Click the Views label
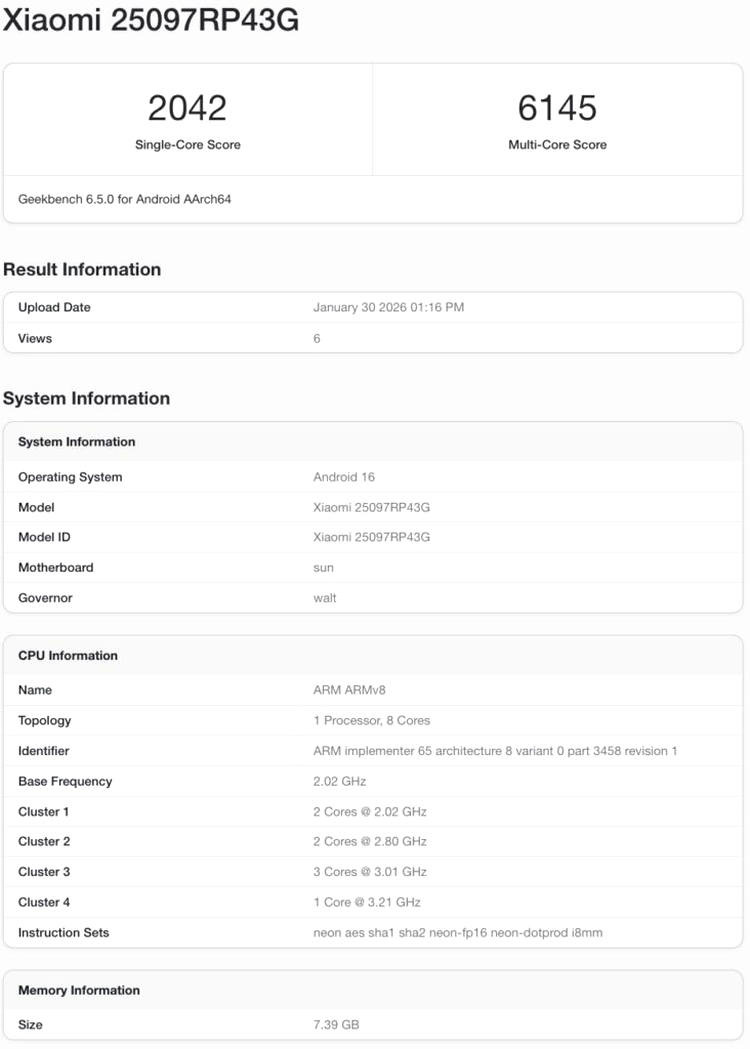The width and height of the screenshot is (750, 1049). tap(35, 339)
